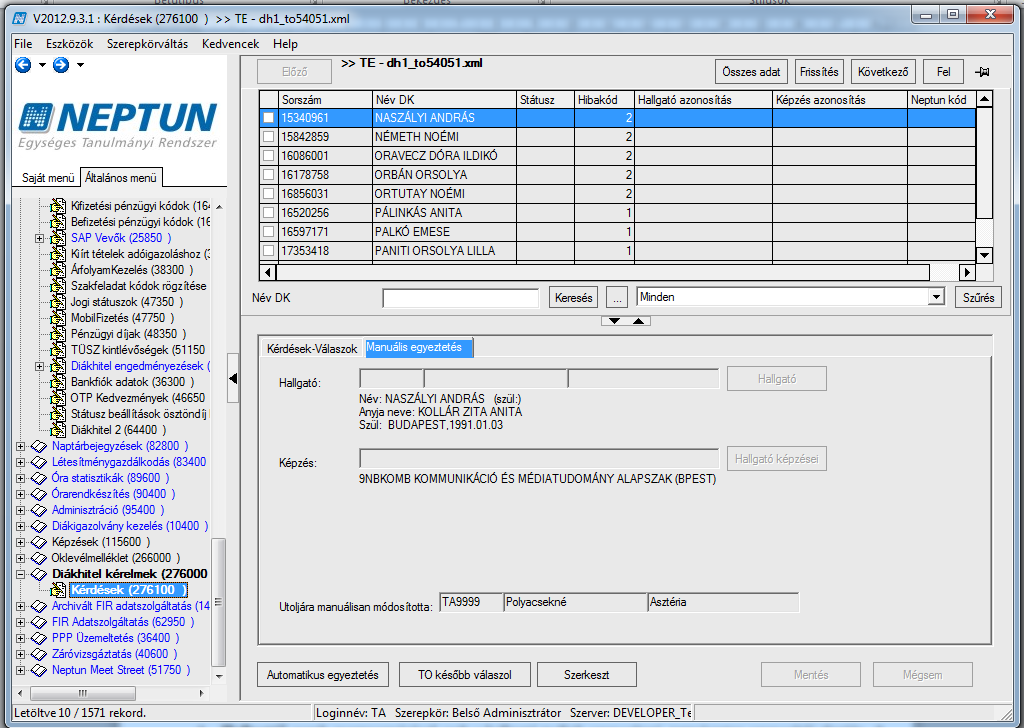This screenshot has height=728, width=1024.
Task: Click the Adminisztráció folder icon
Action: [39, 511]
